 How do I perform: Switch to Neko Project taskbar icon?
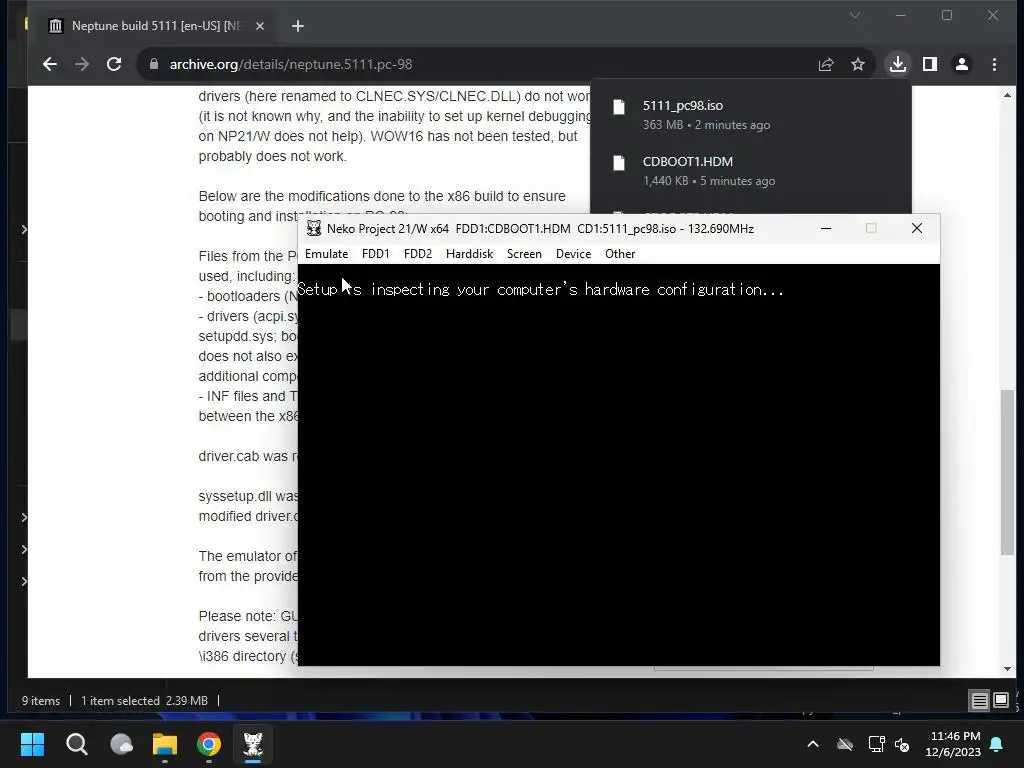(x=253, y=744)
